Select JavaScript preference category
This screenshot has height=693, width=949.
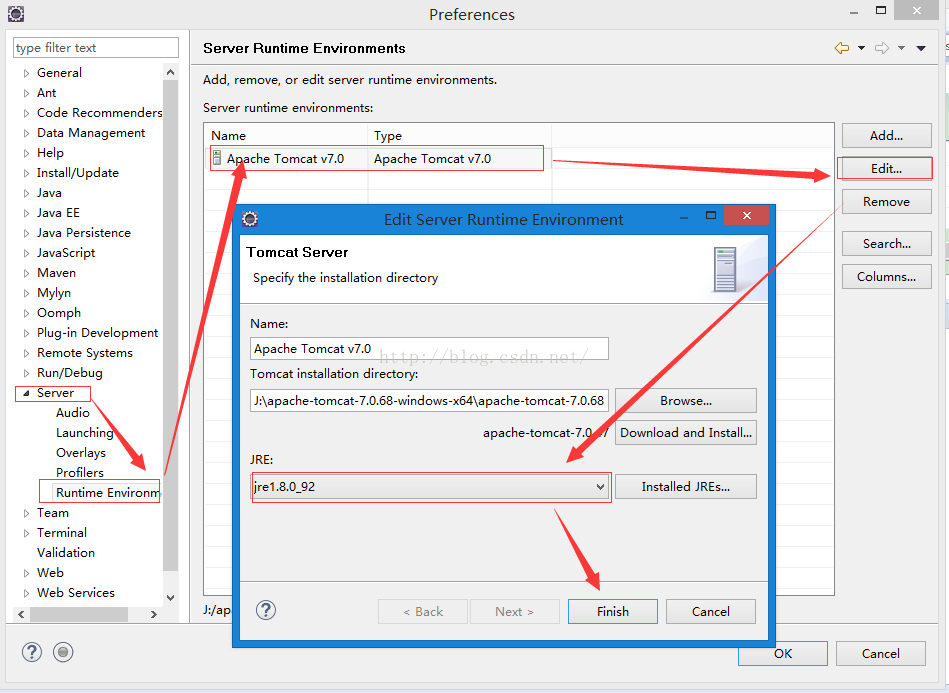tap(66, 252)
